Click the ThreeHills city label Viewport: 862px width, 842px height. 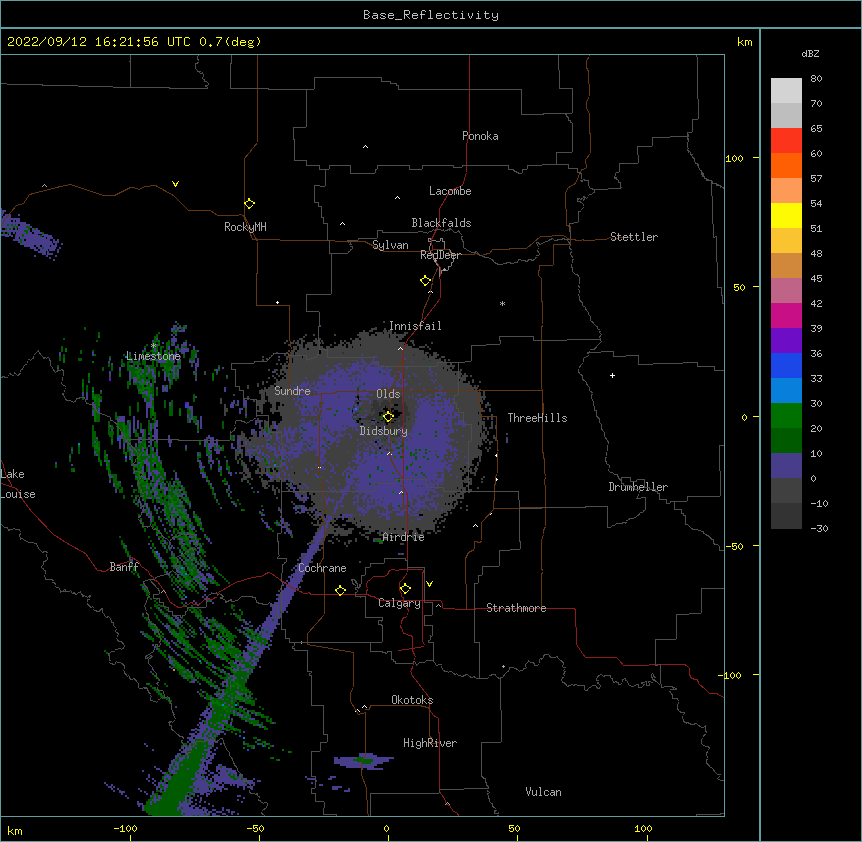[x=537, y=418]
